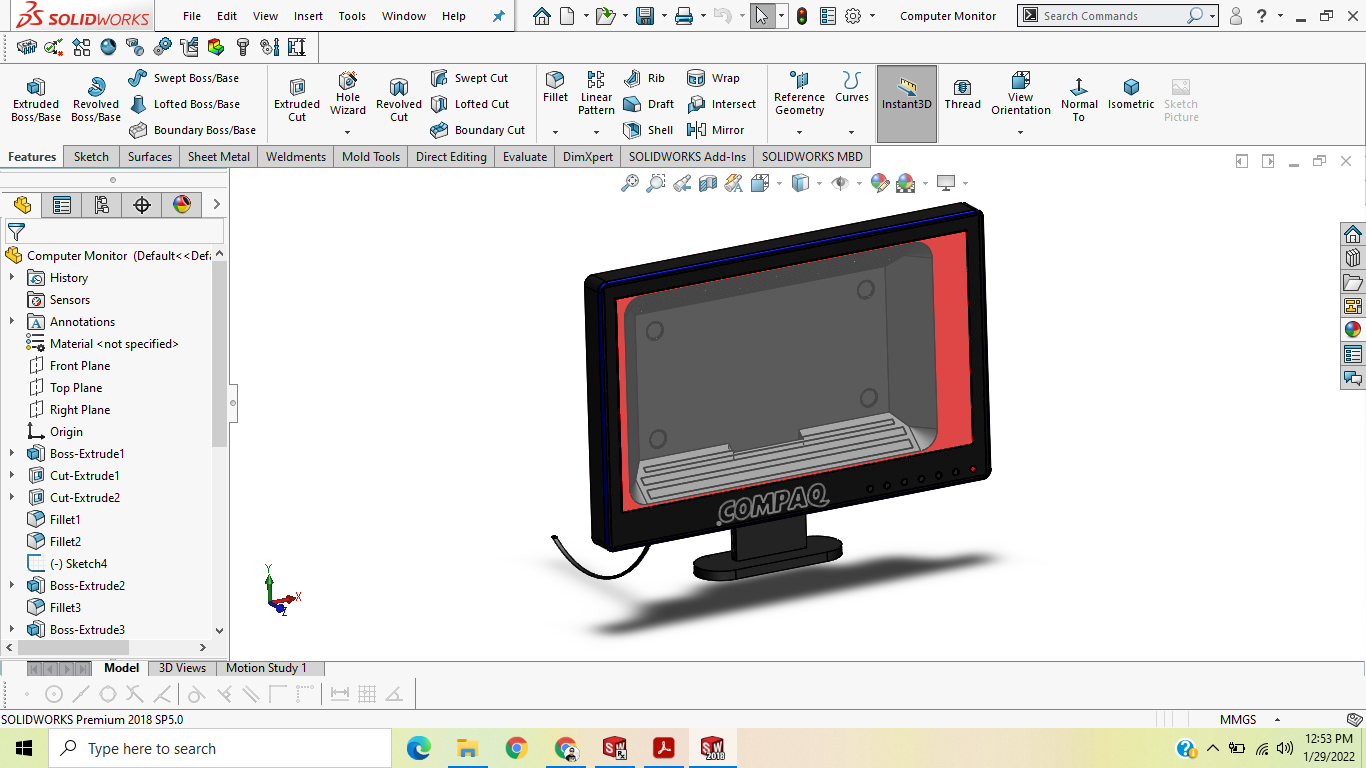Expand the Boss-Extrude1 feature node

click(x=12, y=454)
